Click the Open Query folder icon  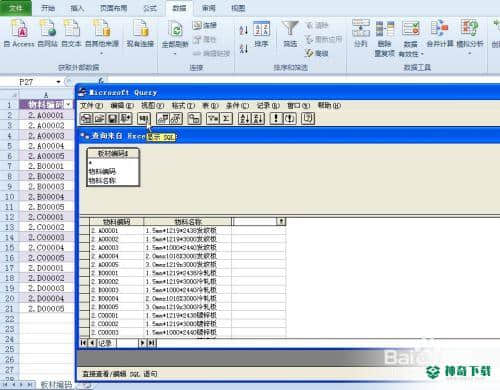click(x=99, y=118)
